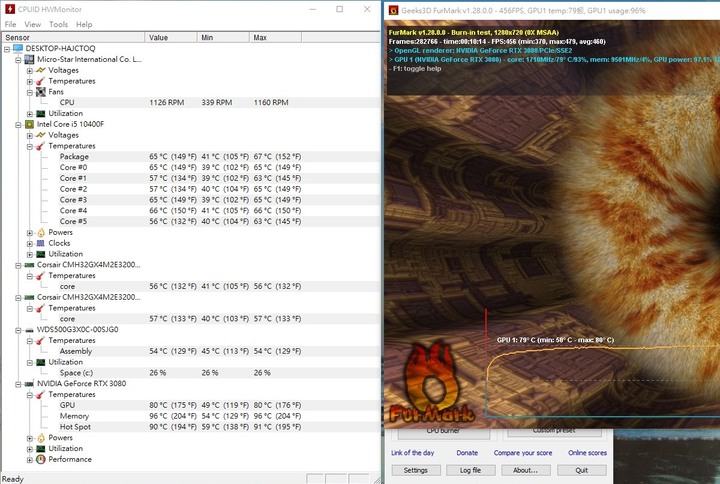Open the Donate link in FurMark
720x484 pixels.
pyautogui.click(x=467, y=453)
